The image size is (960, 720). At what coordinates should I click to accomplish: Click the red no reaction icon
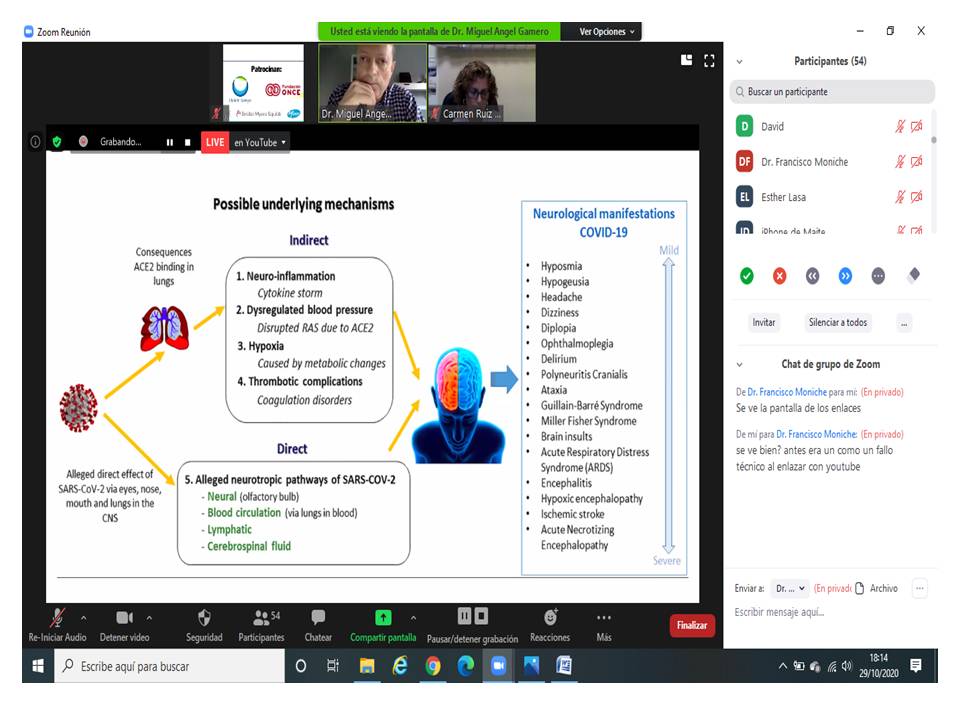pyautogui.click(x=779, y=276)
